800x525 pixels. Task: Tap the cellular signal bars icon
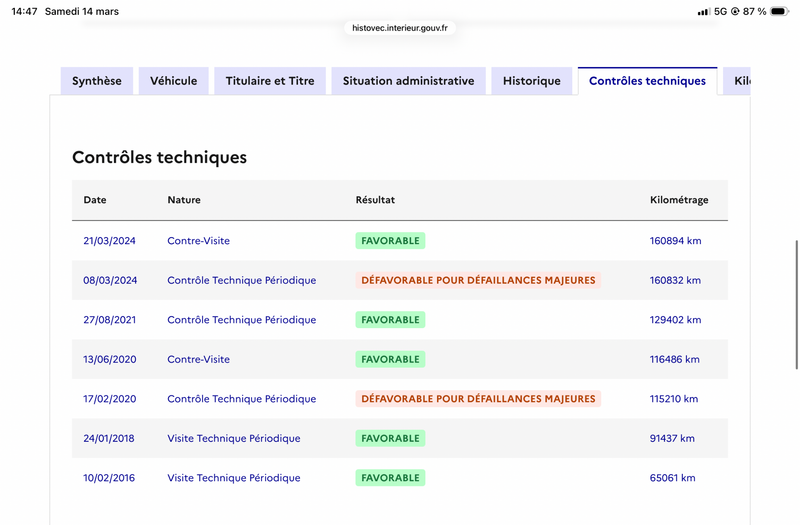[704, 11]
